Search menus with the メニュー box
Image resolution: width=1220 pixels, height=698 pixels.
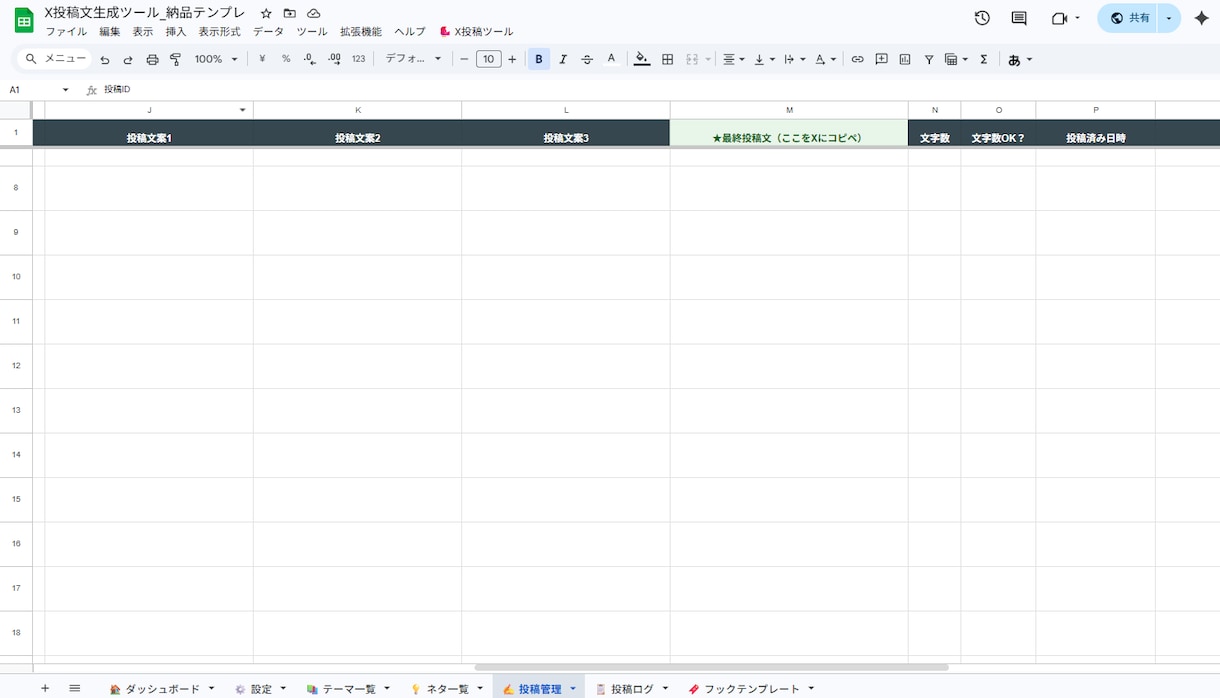pos(56,59)
